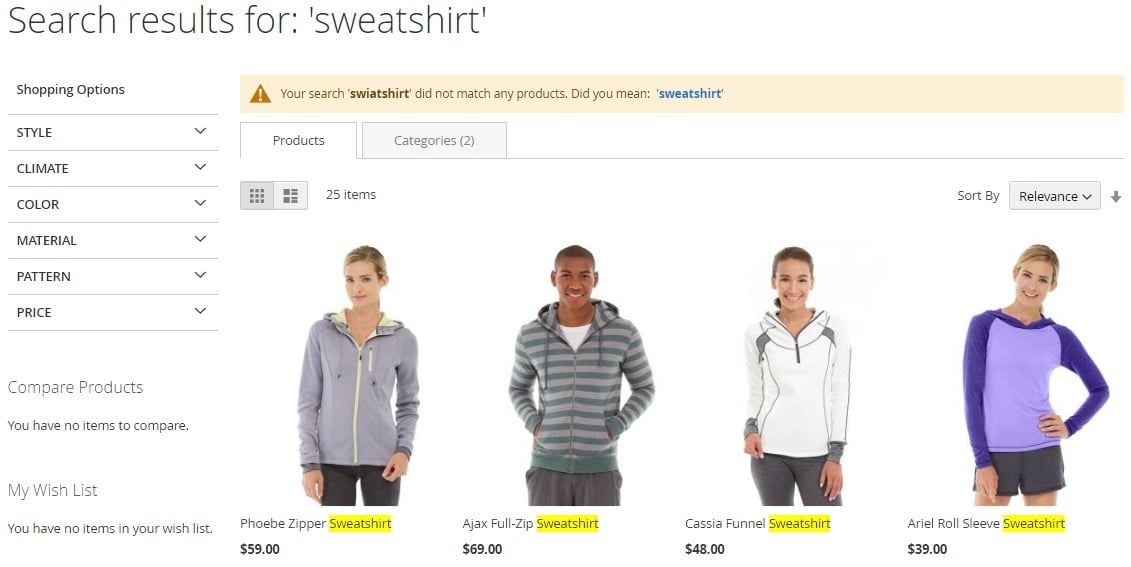Click the warning triangle icon

pos(260,94)
